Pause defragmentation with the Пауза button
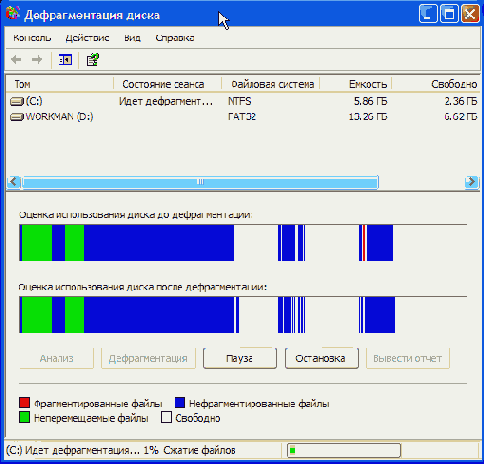Screen dimensions: 484x464 pos(240,358)
